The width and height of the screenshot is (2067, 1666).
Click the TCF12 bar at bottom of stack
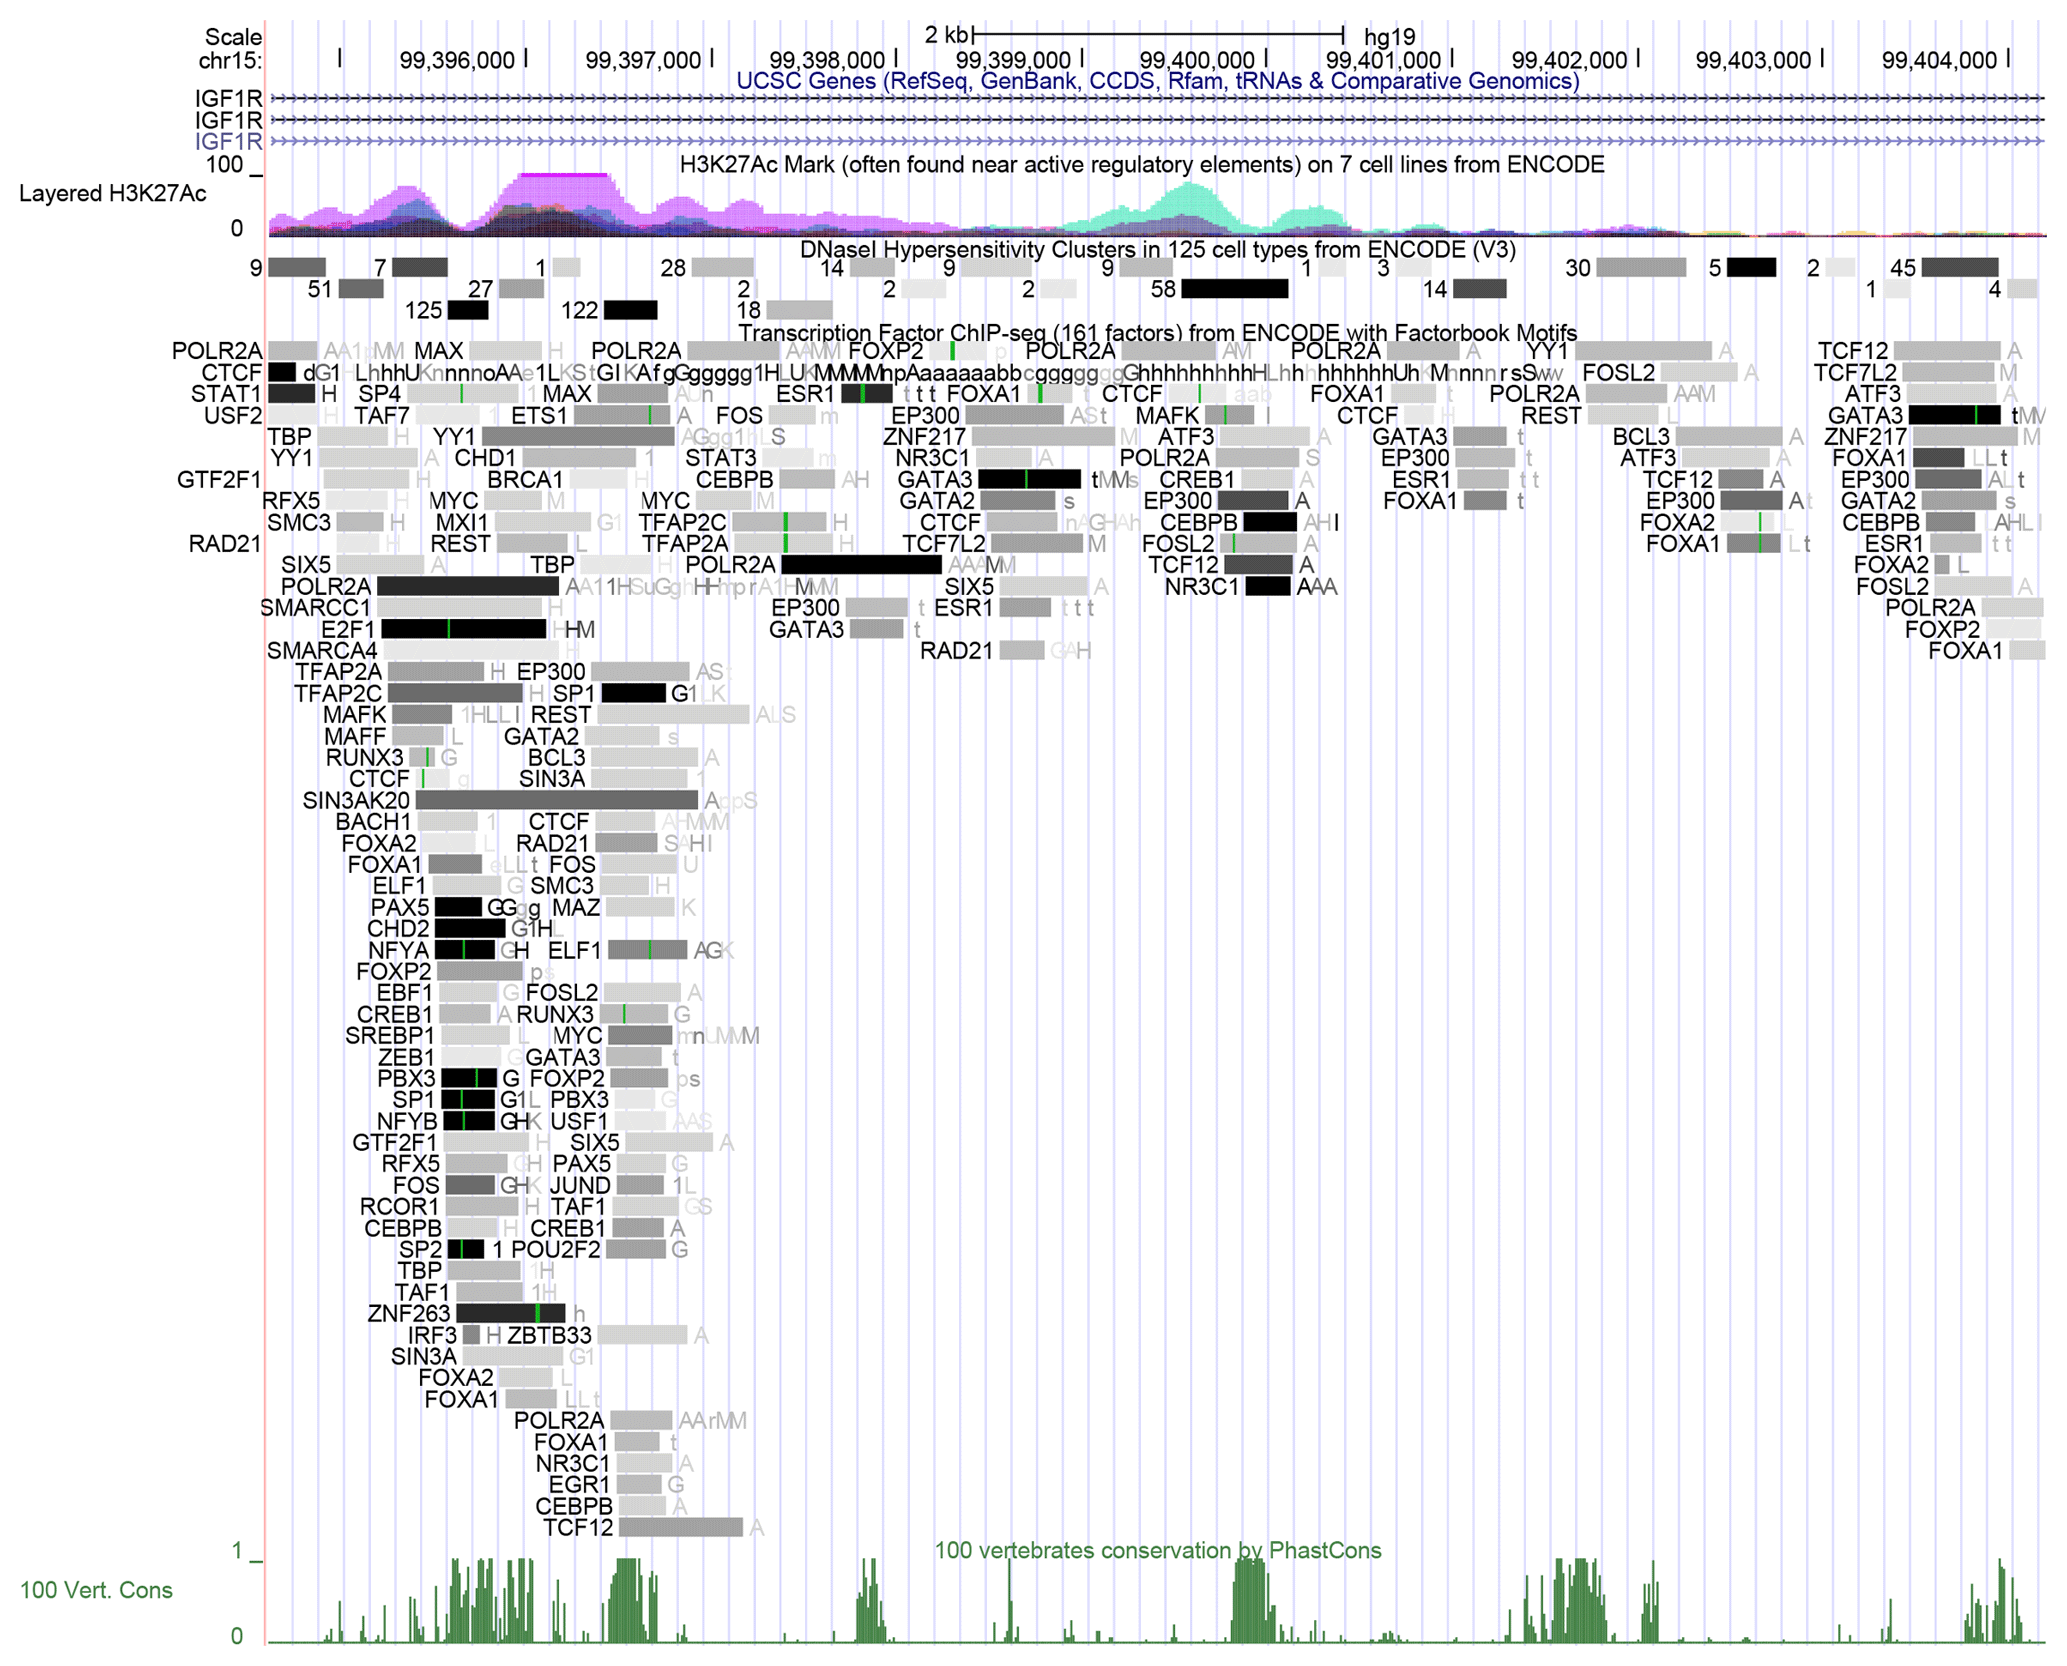tap(680, 1527)
